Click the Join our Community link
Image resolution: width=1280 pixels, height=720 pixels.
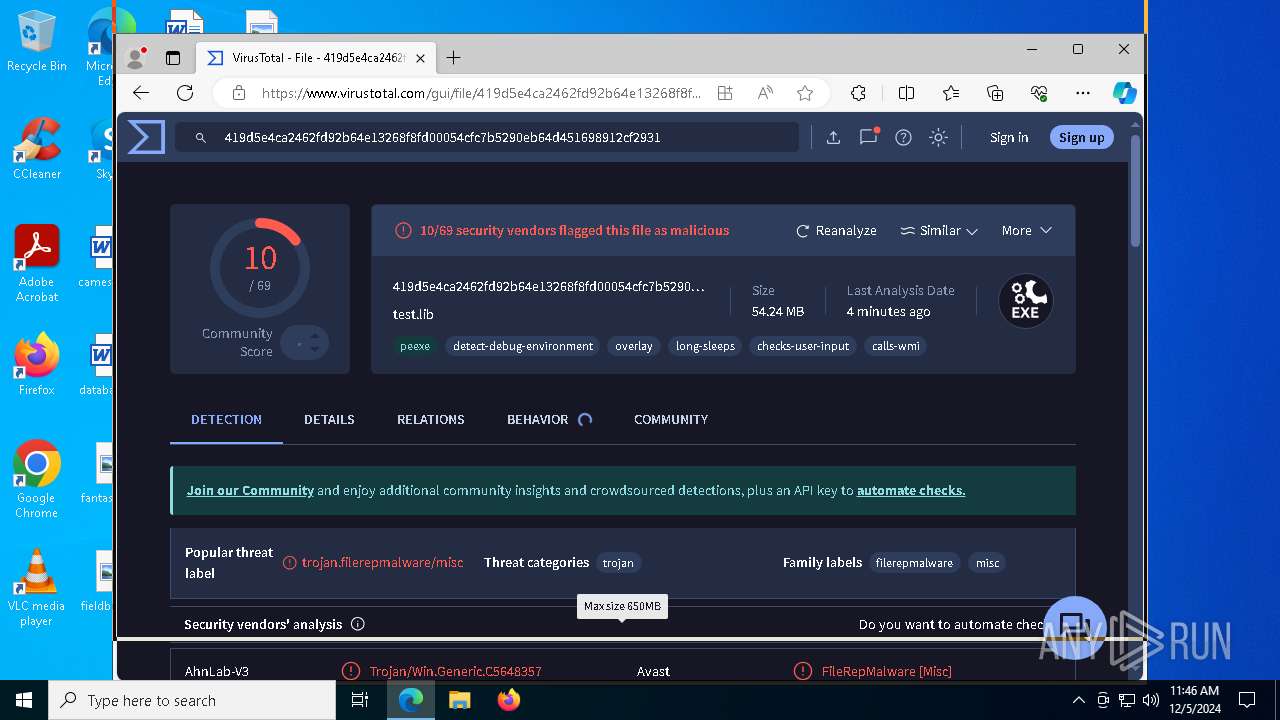point(250,490)
